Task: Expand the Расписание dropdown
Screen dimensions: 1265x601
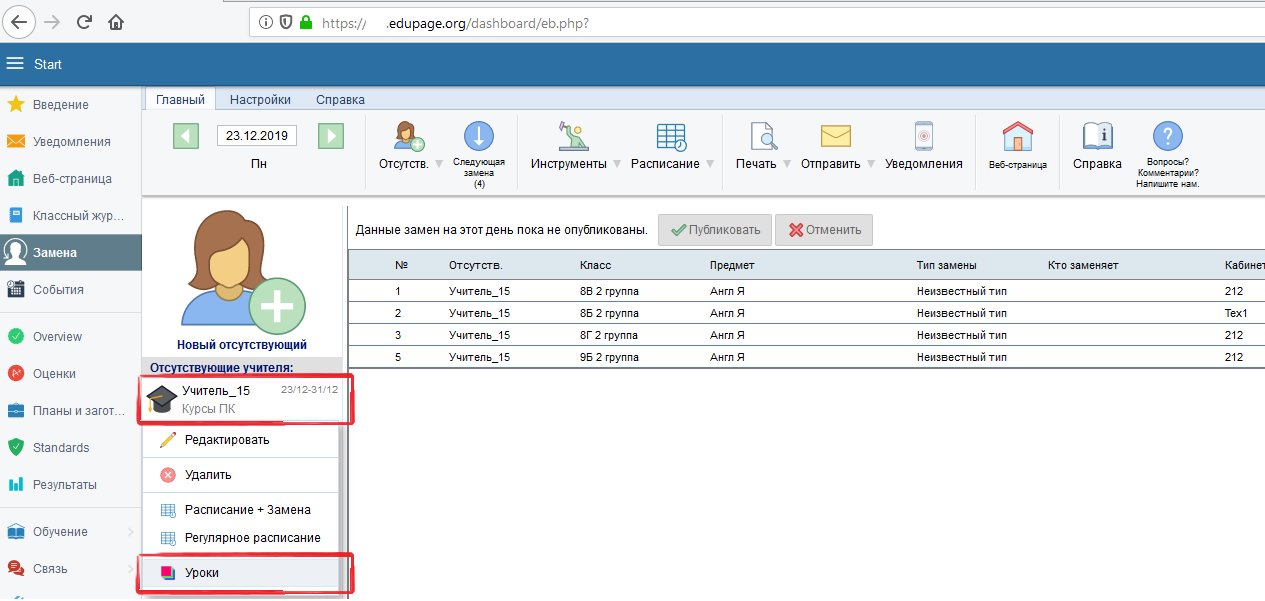Action: click(710, 164)
